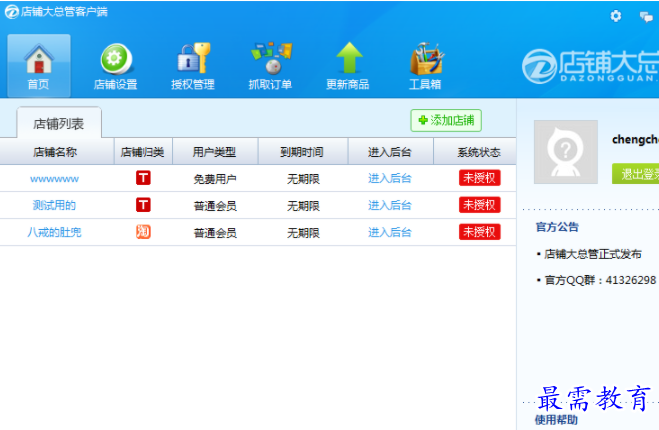The image size is (659, 430).
Task: Click store type icon for 测试用的
Action: [x=143, y=205]
